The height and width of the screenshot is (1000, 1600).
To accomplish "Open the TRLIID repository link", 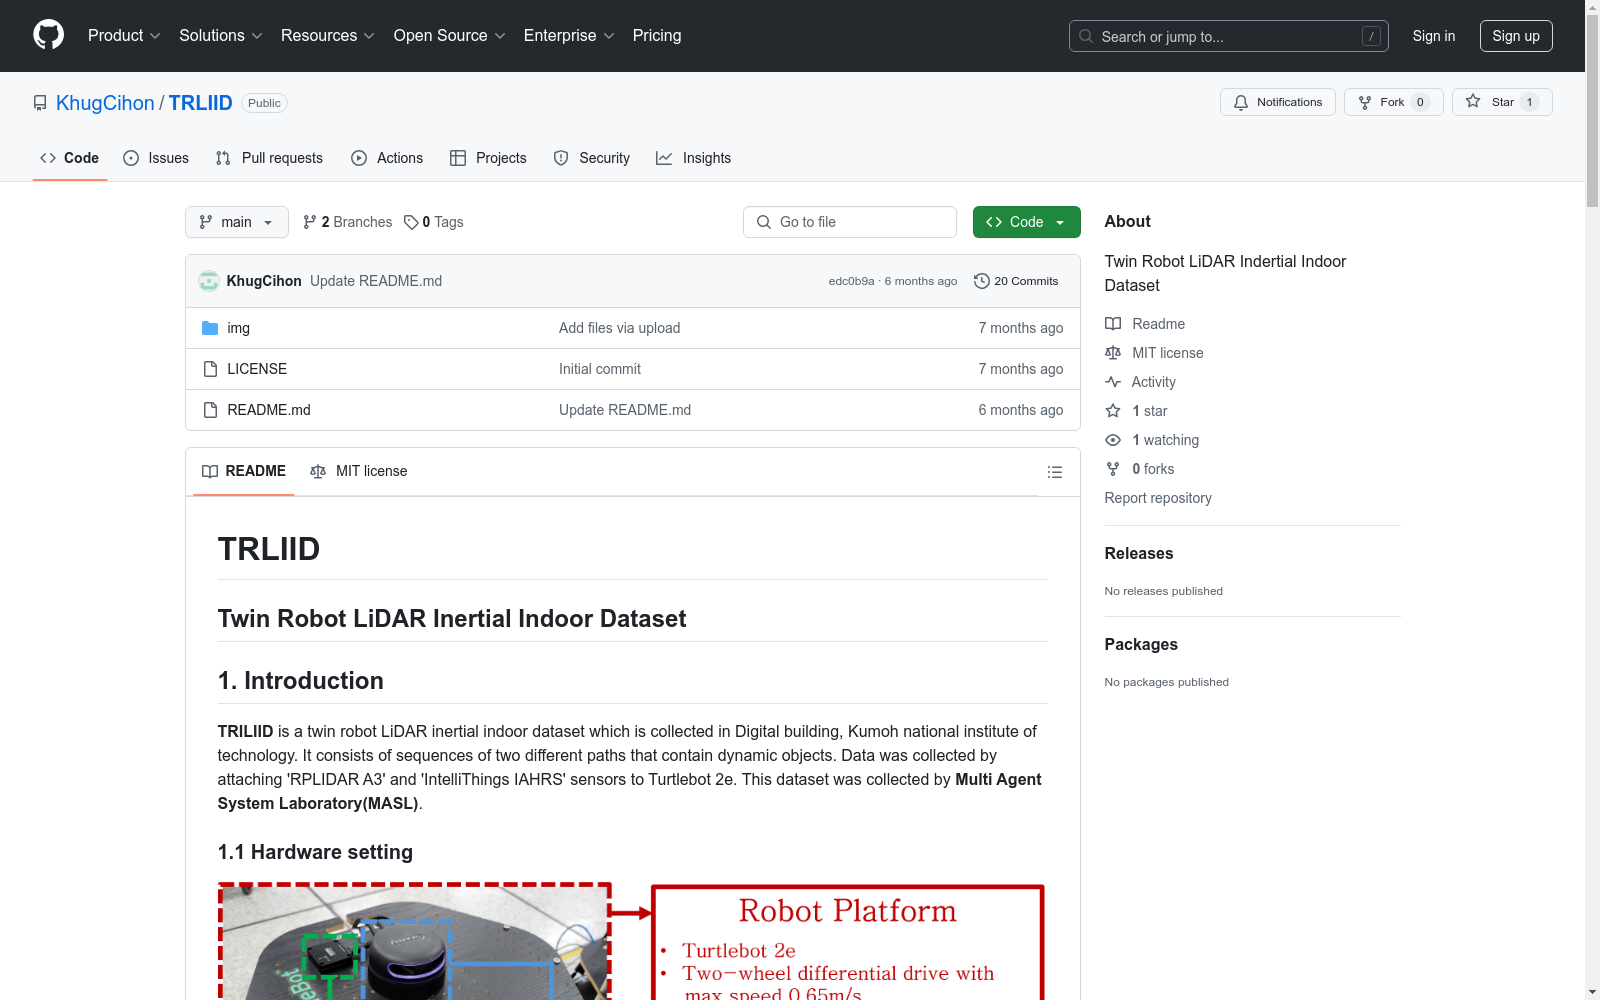I will (x=200, y=103).
